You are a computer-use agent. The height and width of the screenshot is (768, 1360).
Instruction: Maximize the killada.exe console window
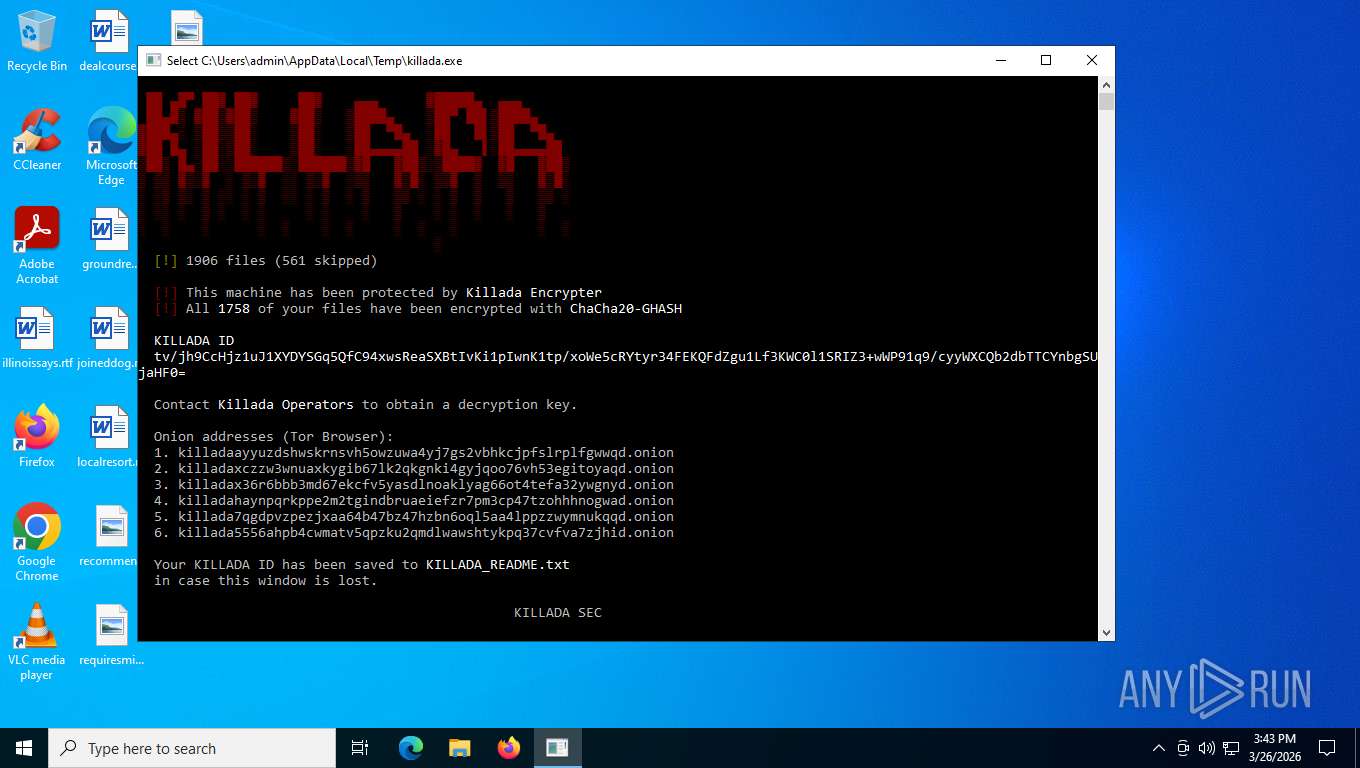point(1046,60)
